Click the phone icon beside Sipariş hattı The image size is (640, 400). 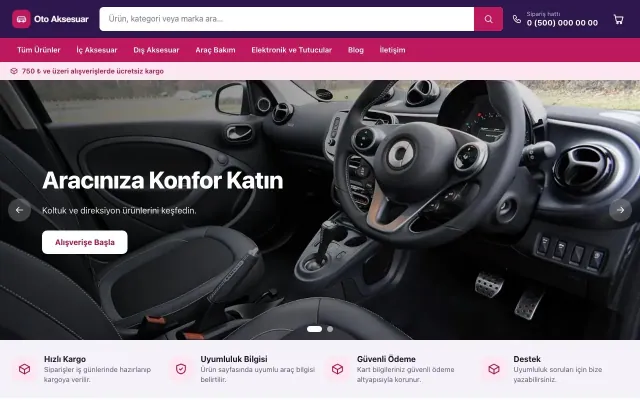(517, 19)
